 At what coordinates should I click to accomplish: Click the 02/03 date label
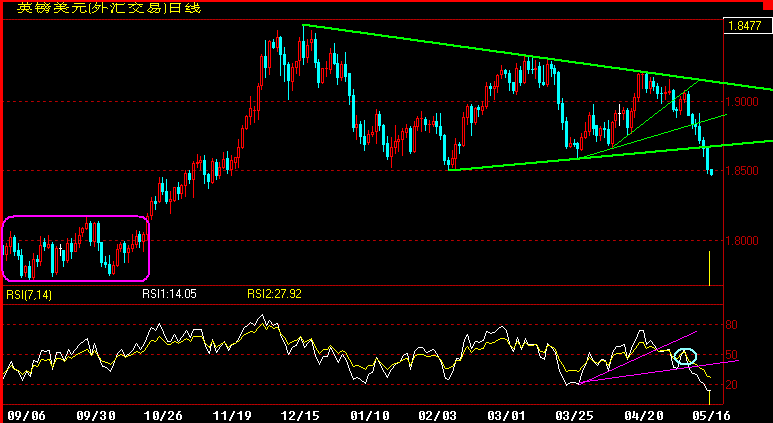[439, 415]
